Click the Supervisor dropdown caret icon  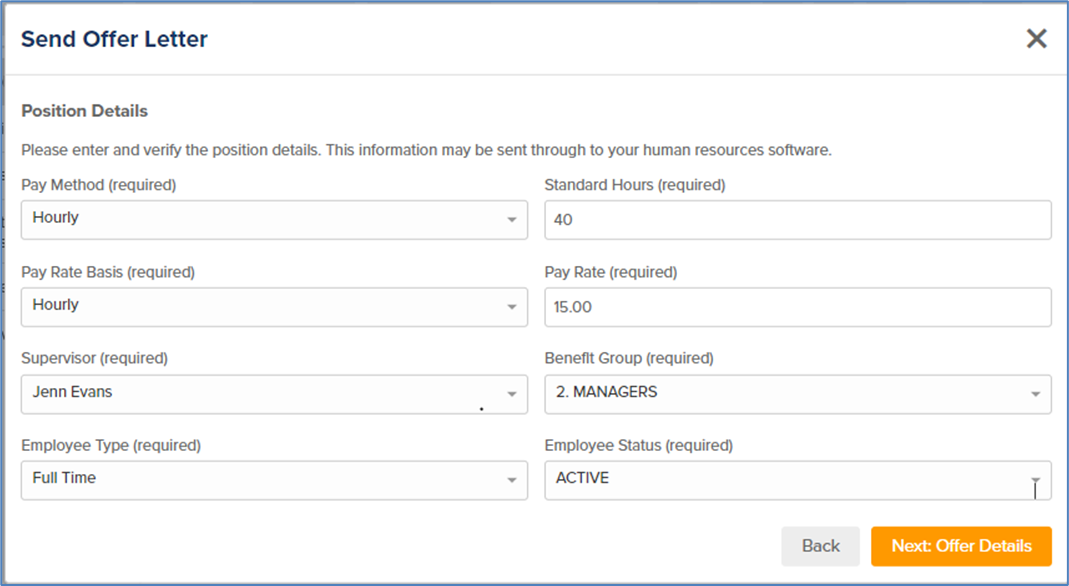pos(511,394)
